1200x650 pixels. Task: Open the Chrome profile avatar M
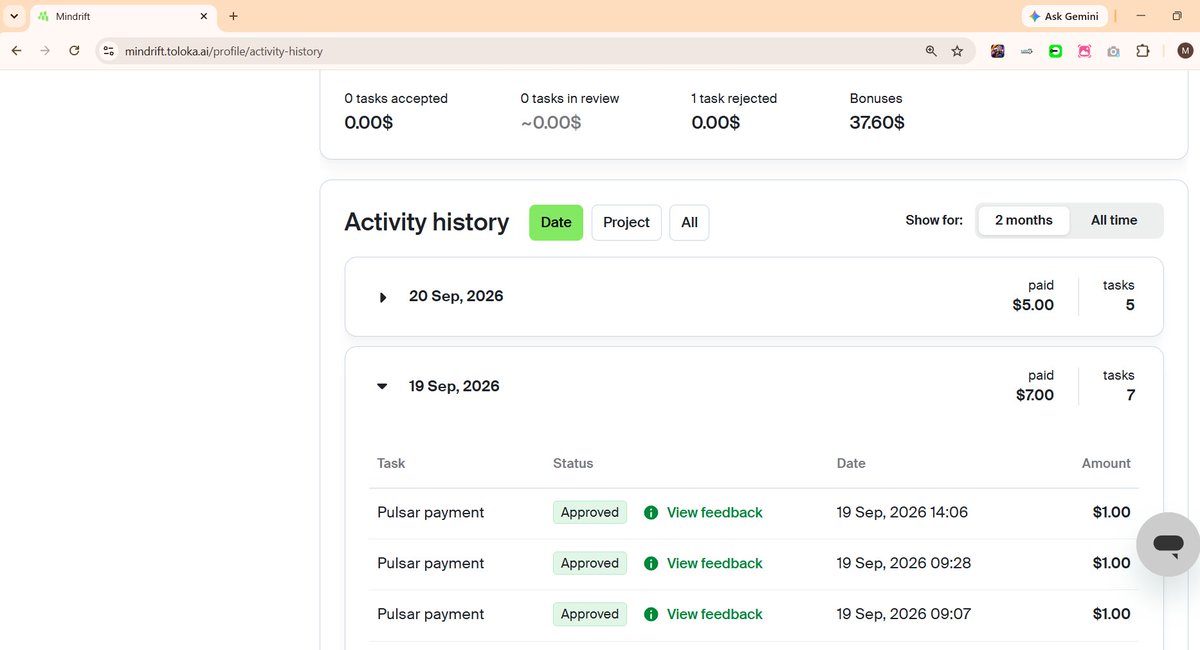click(1185, 51)
